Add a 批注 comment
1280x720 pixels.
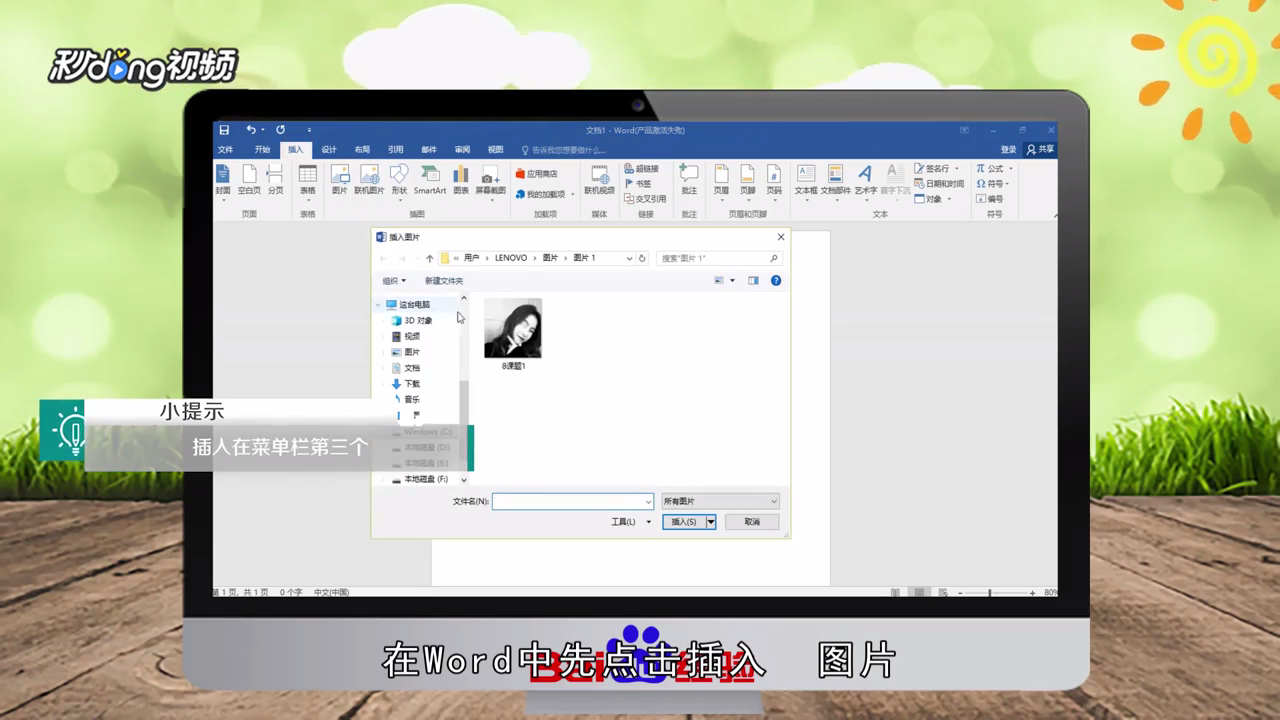(x=689, y=180)
